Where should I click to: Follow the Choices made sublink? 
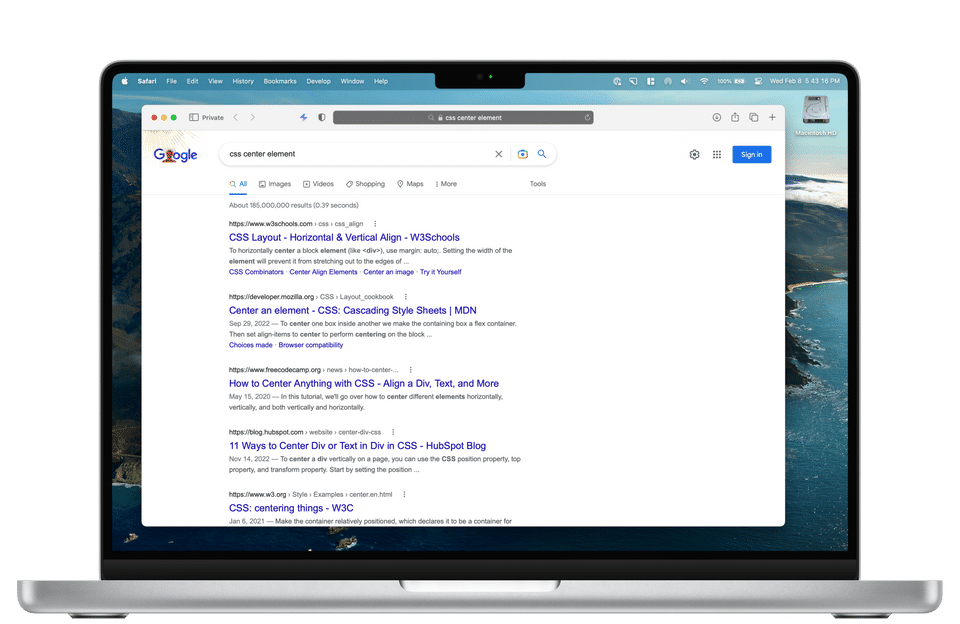pos(250,345)
